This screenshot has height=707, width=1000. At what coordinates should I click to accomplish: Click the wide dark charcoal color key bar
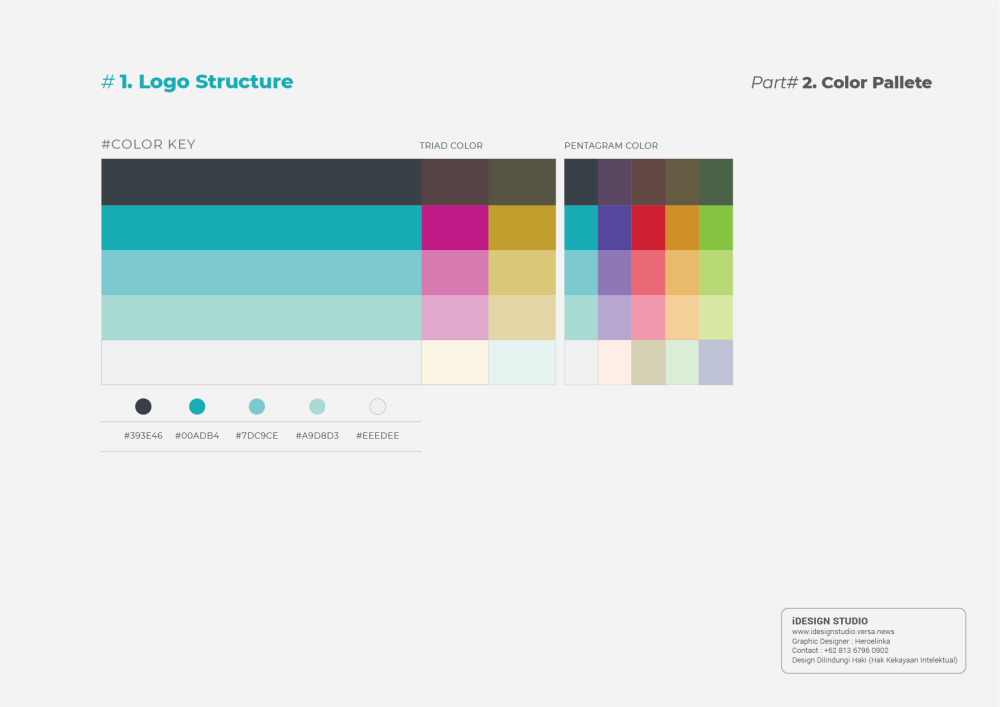point(260,181)
